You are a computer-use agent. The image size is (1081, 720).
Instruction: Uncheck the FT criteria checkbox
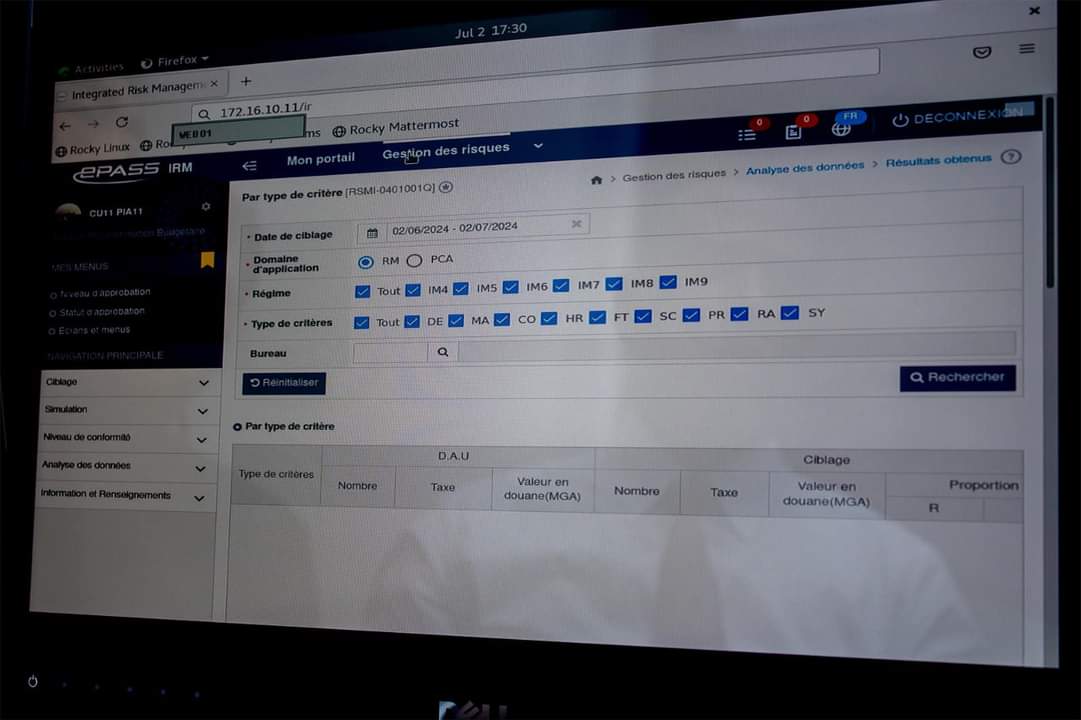pos(598,317)
